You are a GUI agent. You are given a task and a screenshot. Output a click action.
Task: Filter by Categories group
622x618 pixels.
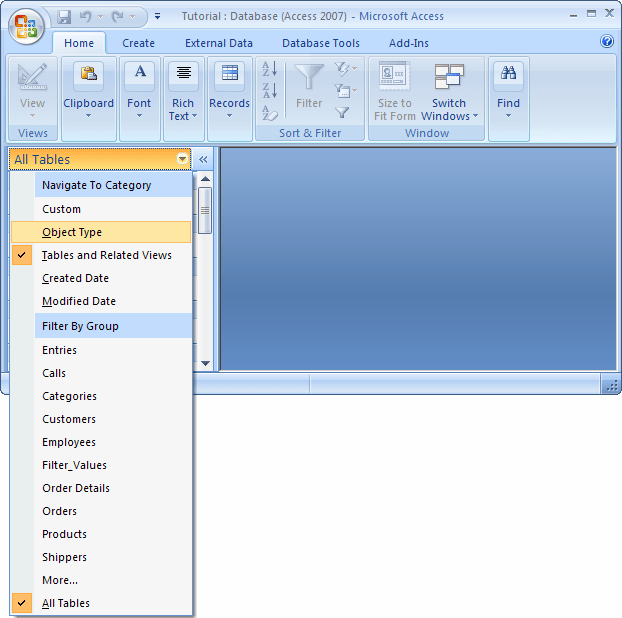pyautogui.click(x=101, y=396)
